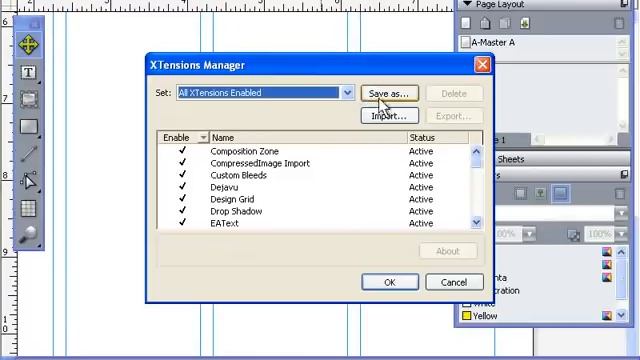Click the Save as... button
The width and height of the screenshot is (640, 360).
pyautogui.click(x=389, y=93)
